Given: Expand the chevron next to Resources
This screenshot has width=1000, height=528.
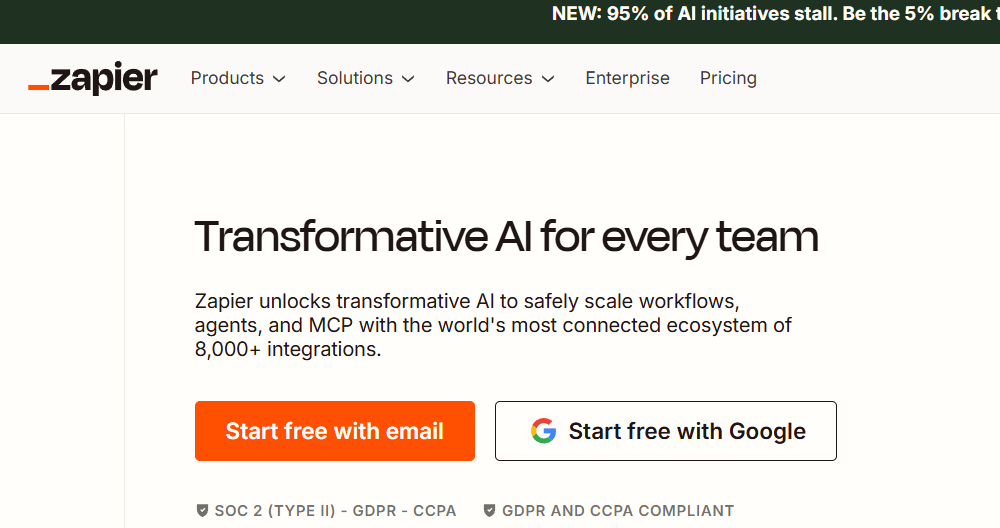Looking at the screenshot, I should [x=548, y=79].
